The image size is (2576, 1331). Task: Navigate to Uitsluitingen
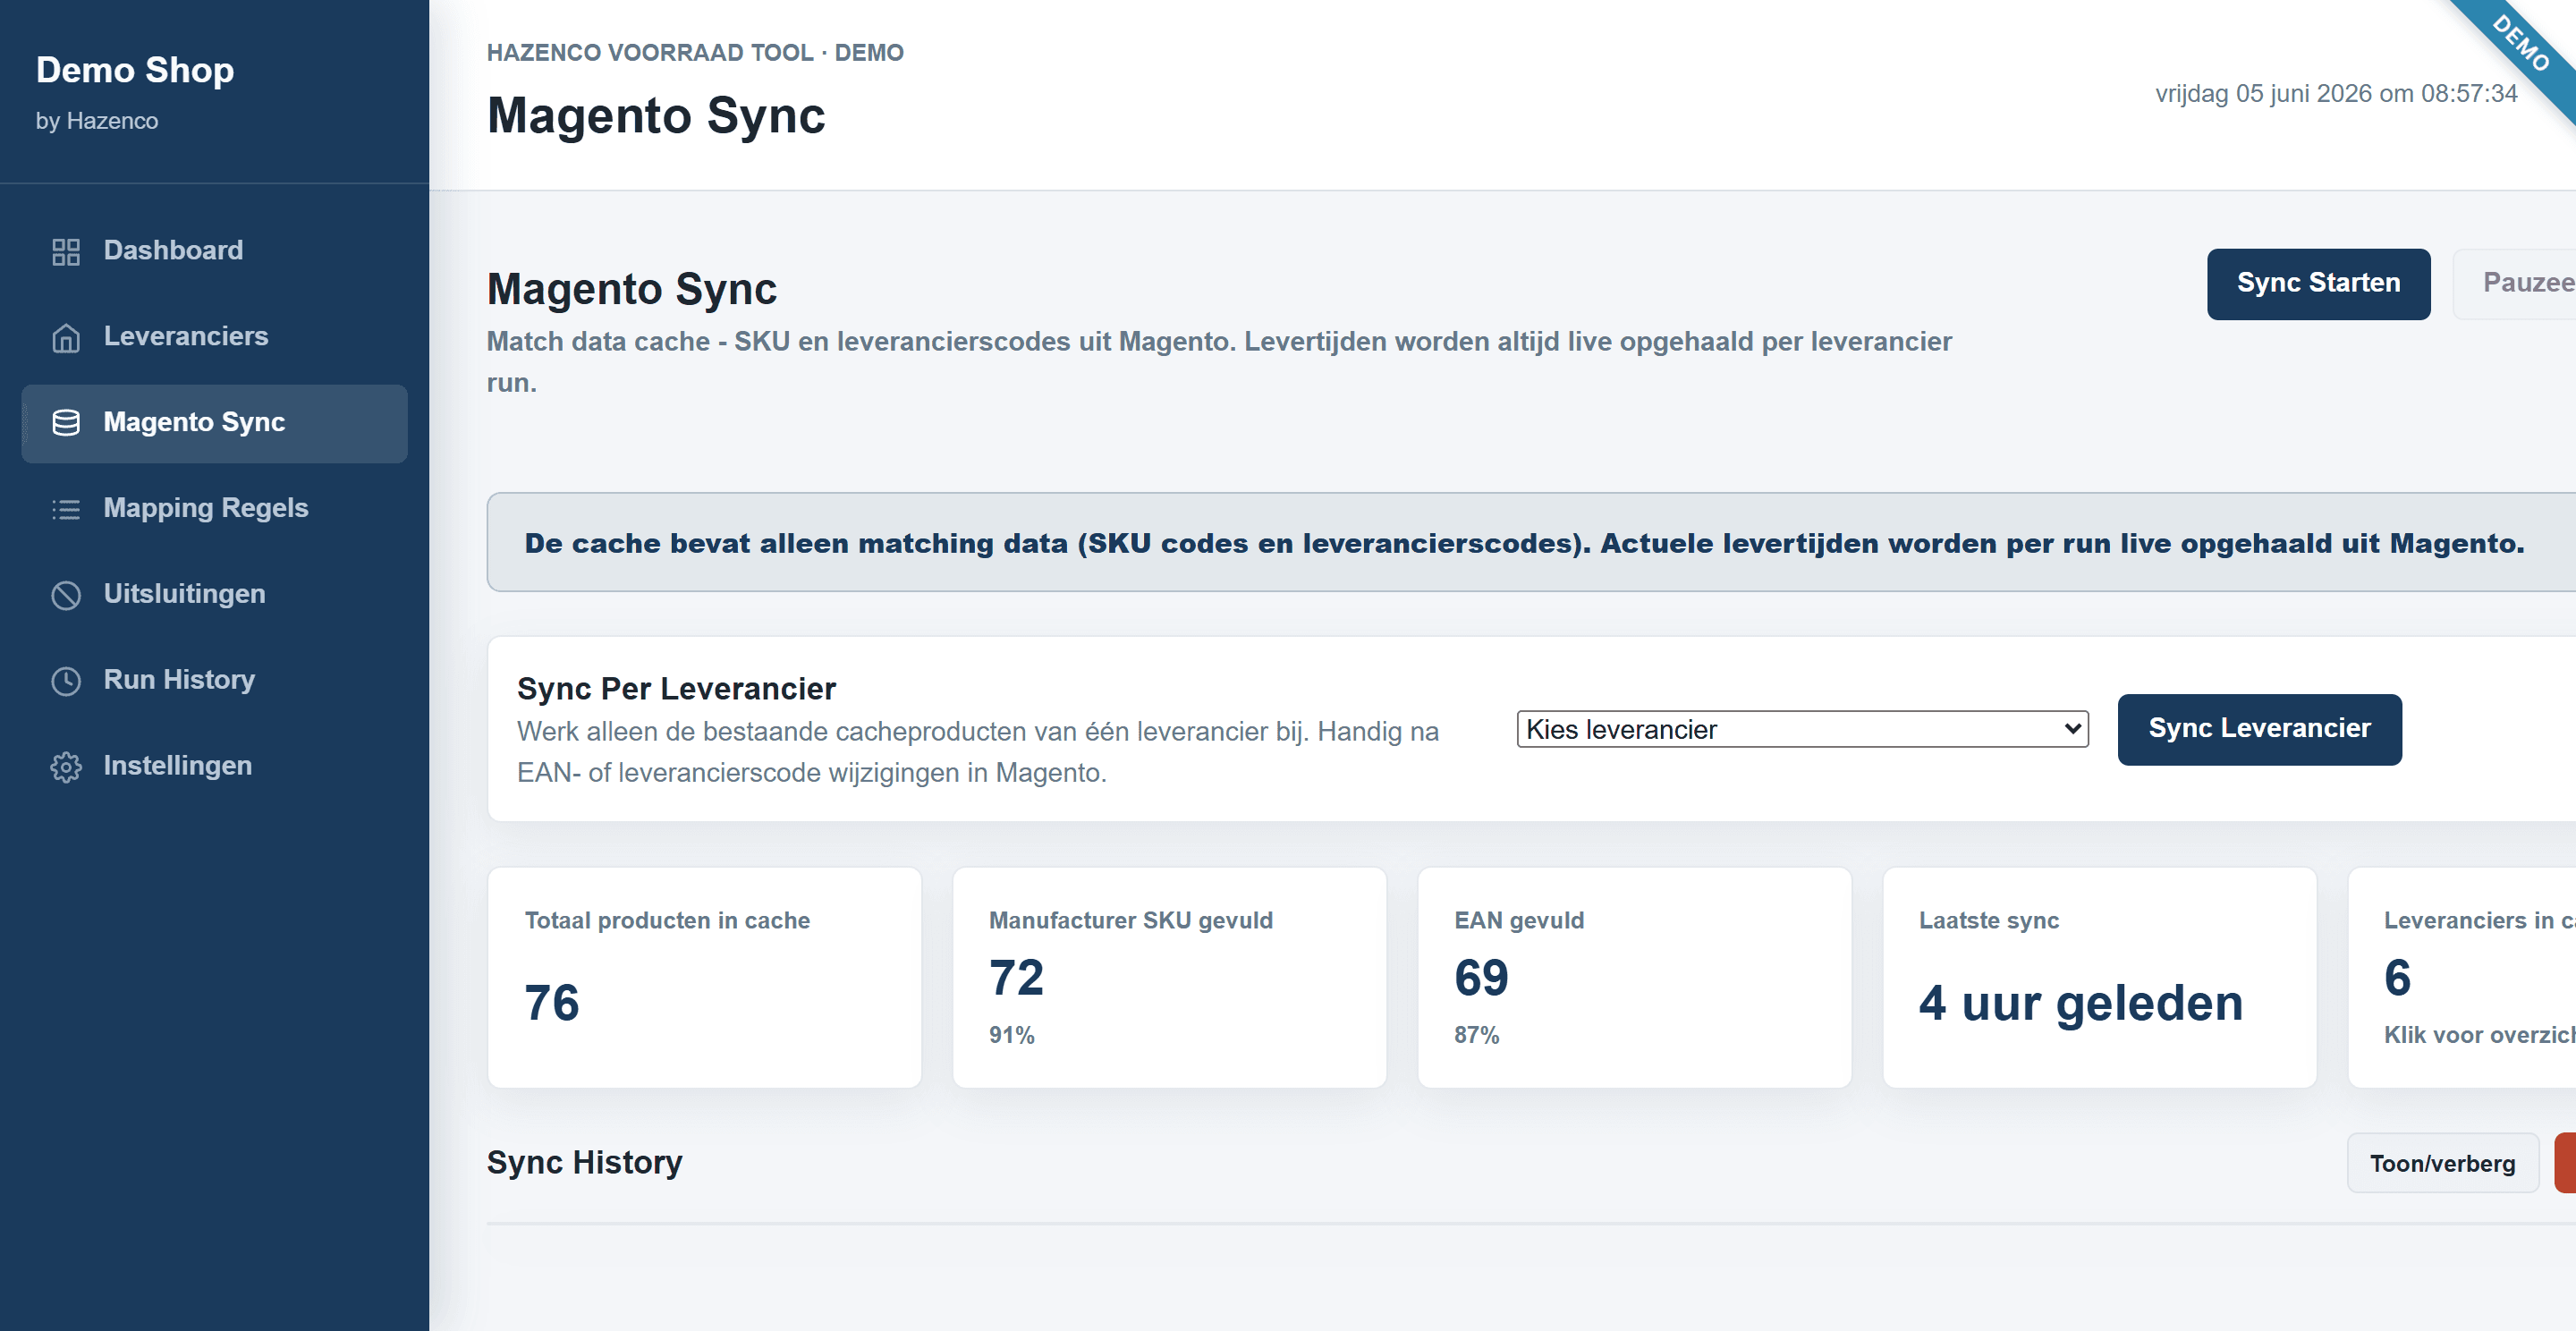click(214, 595)
